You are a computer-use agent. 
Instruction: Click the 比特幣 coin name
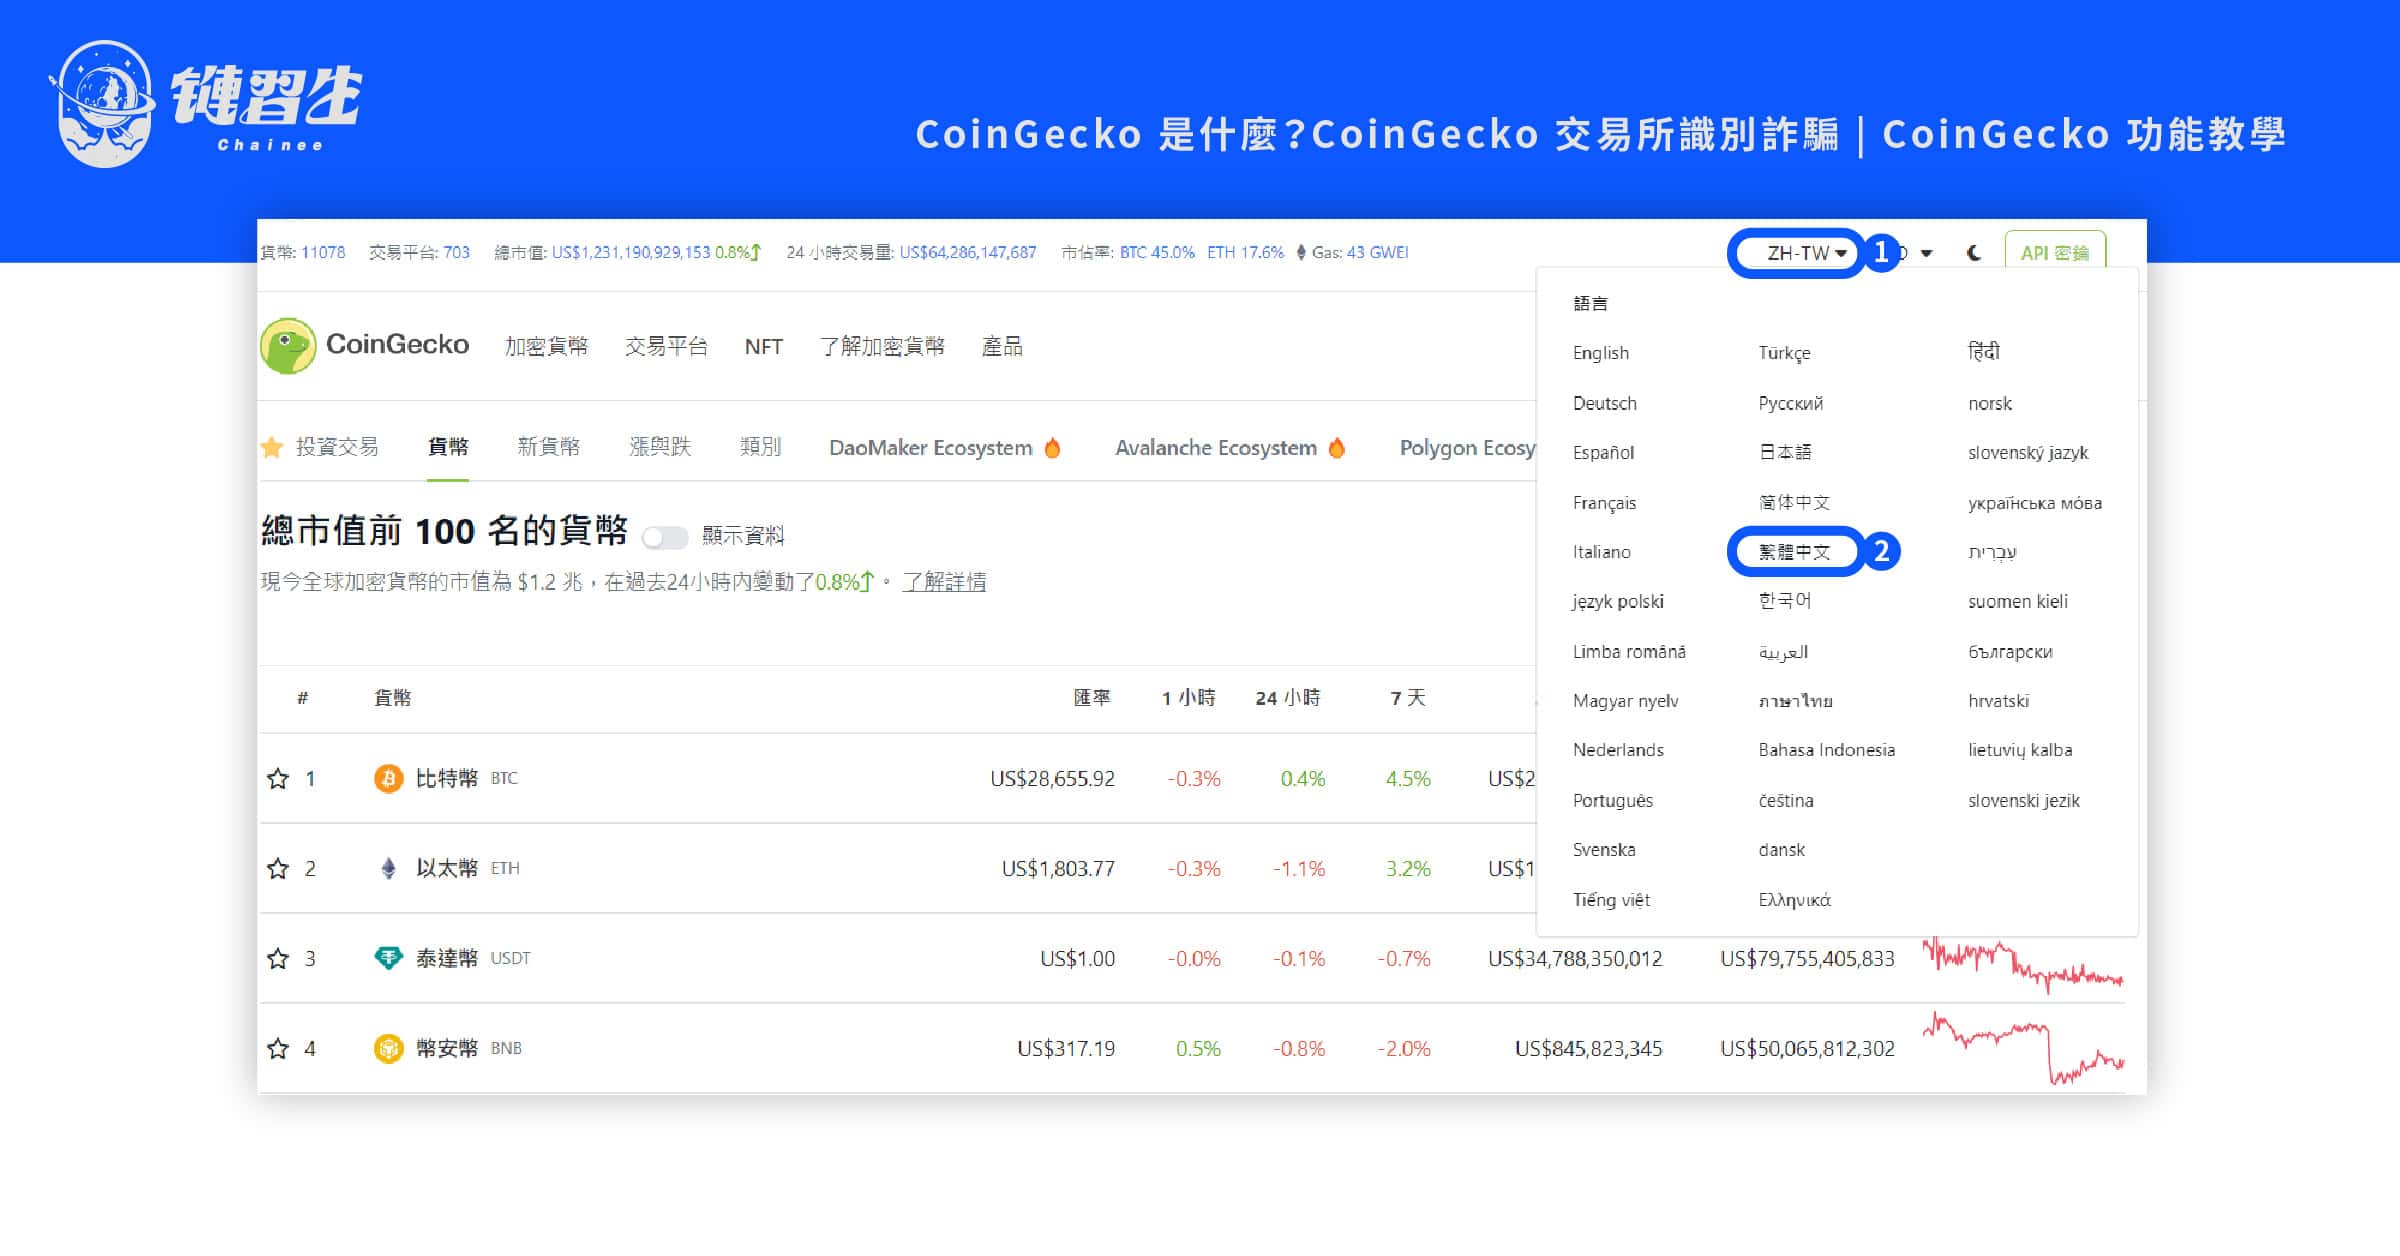tap(446, 778)
